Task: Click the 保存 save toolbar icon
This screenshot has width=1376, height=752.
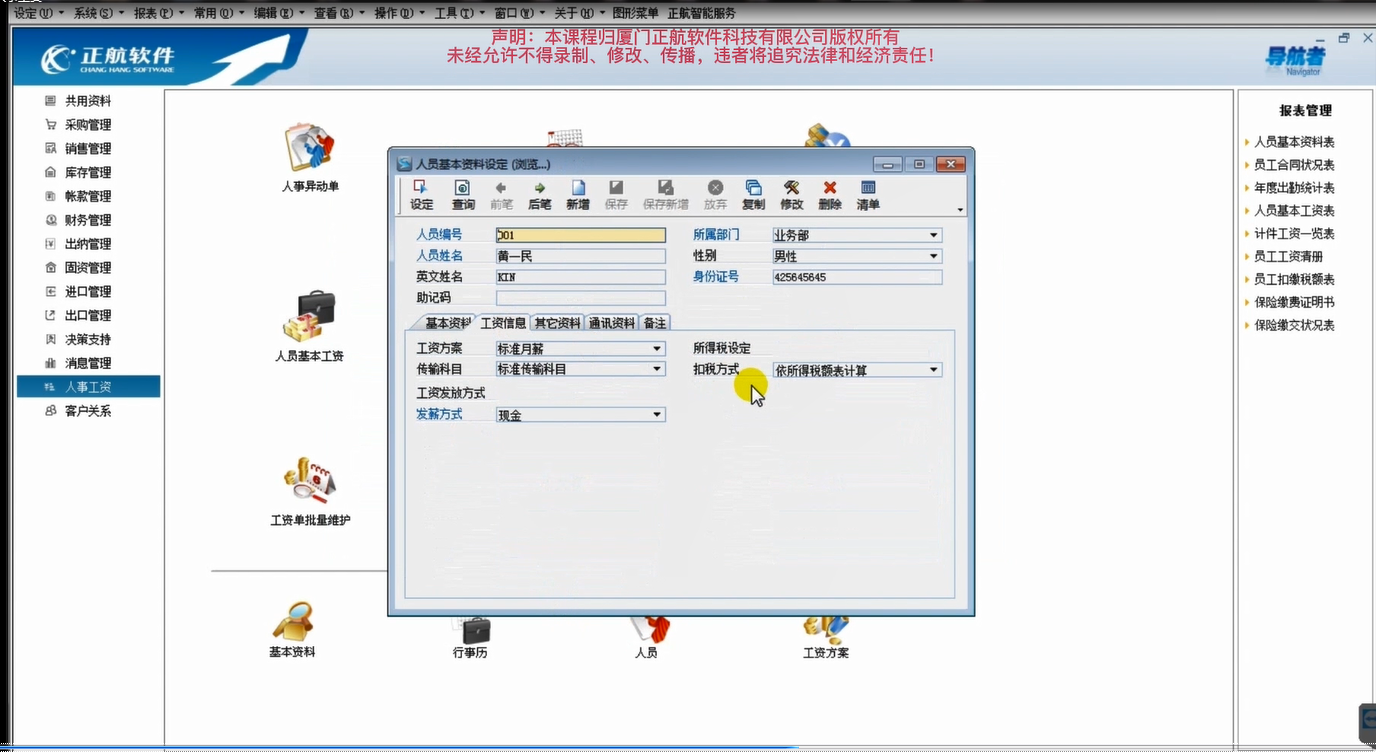Action: click(x=616, y=195)
